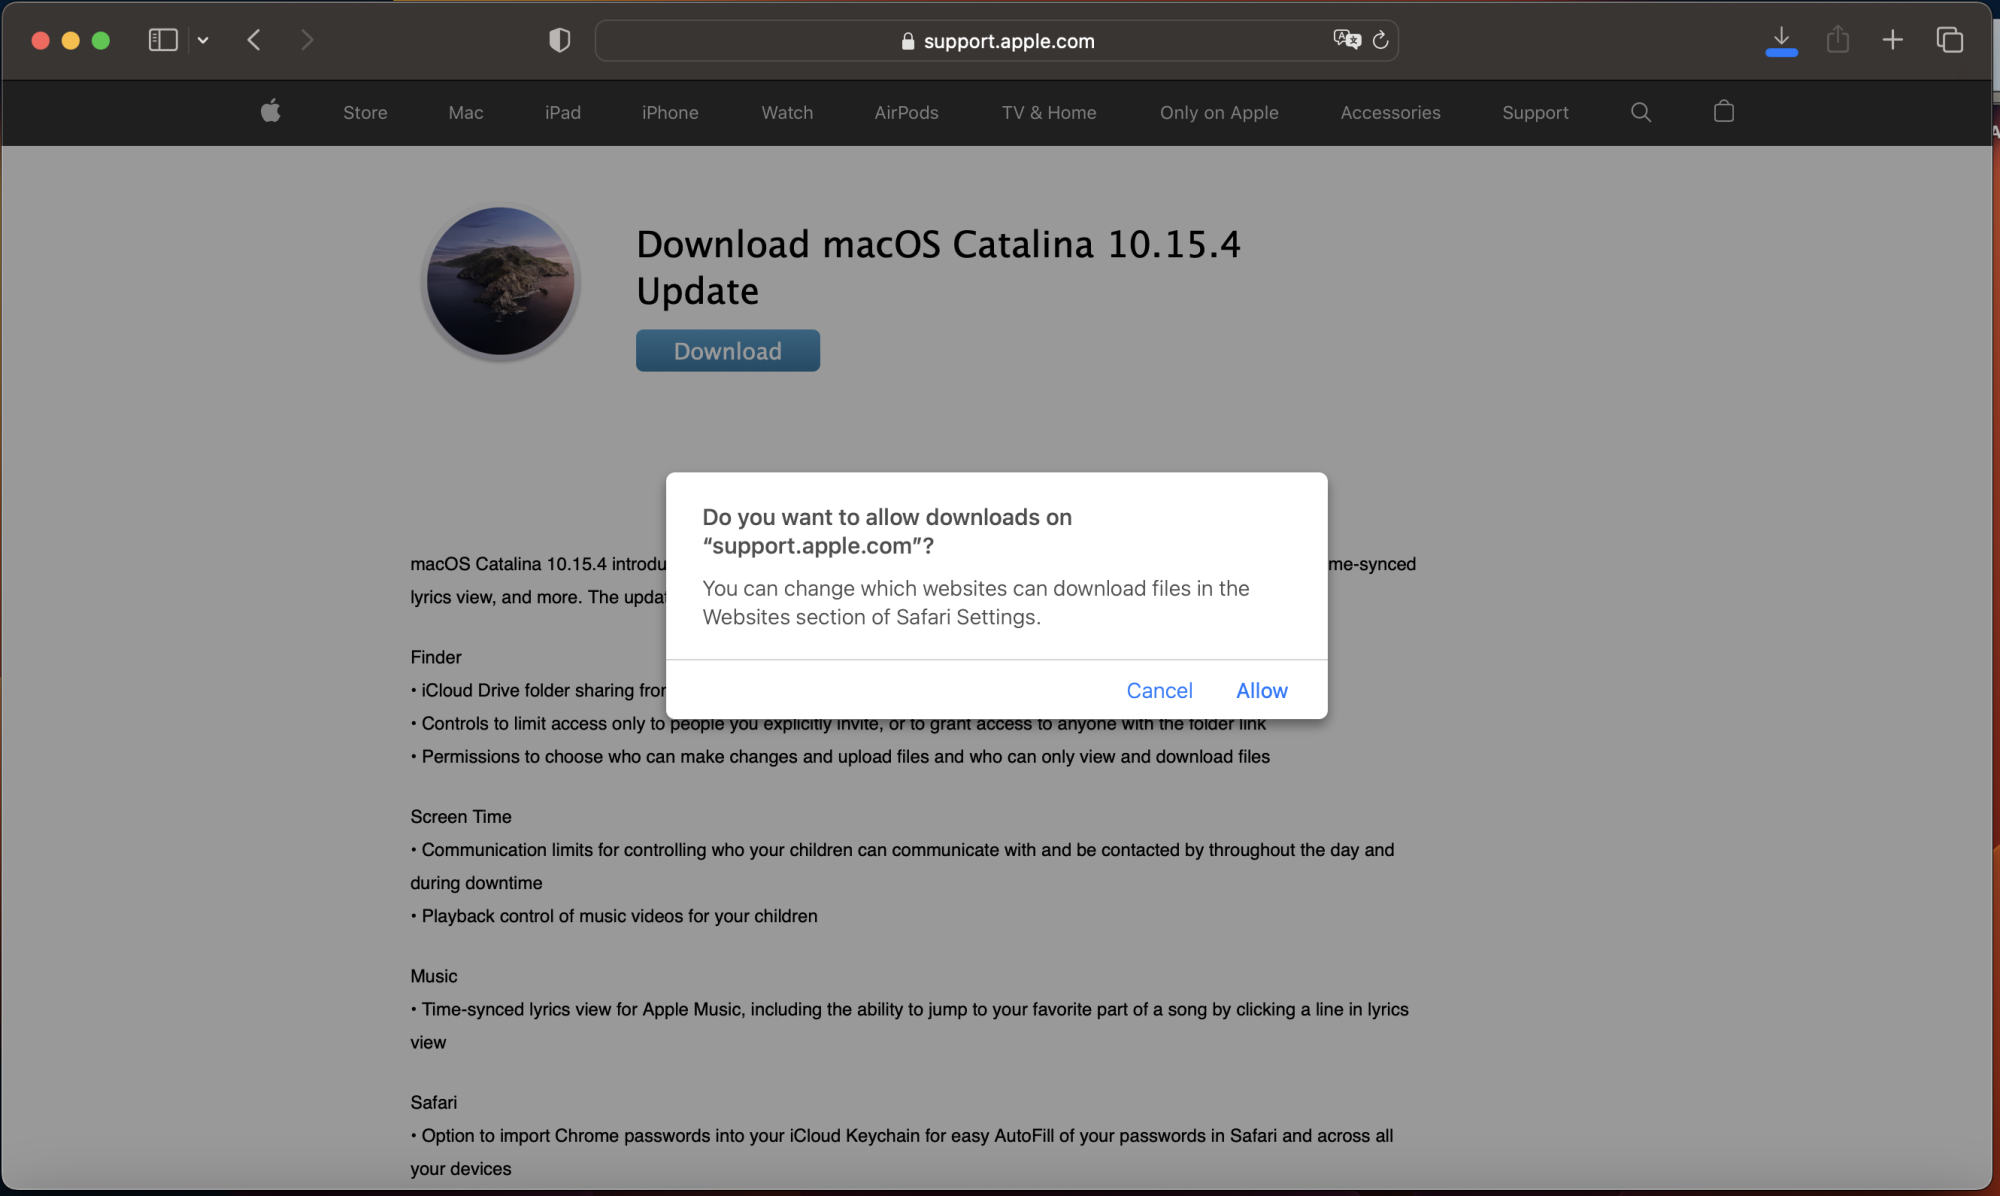The width and height of the screenshot is (2000, 1196).
Task: Expand the sidebar tab group dropdown chevron
Action: click(203, 40)
